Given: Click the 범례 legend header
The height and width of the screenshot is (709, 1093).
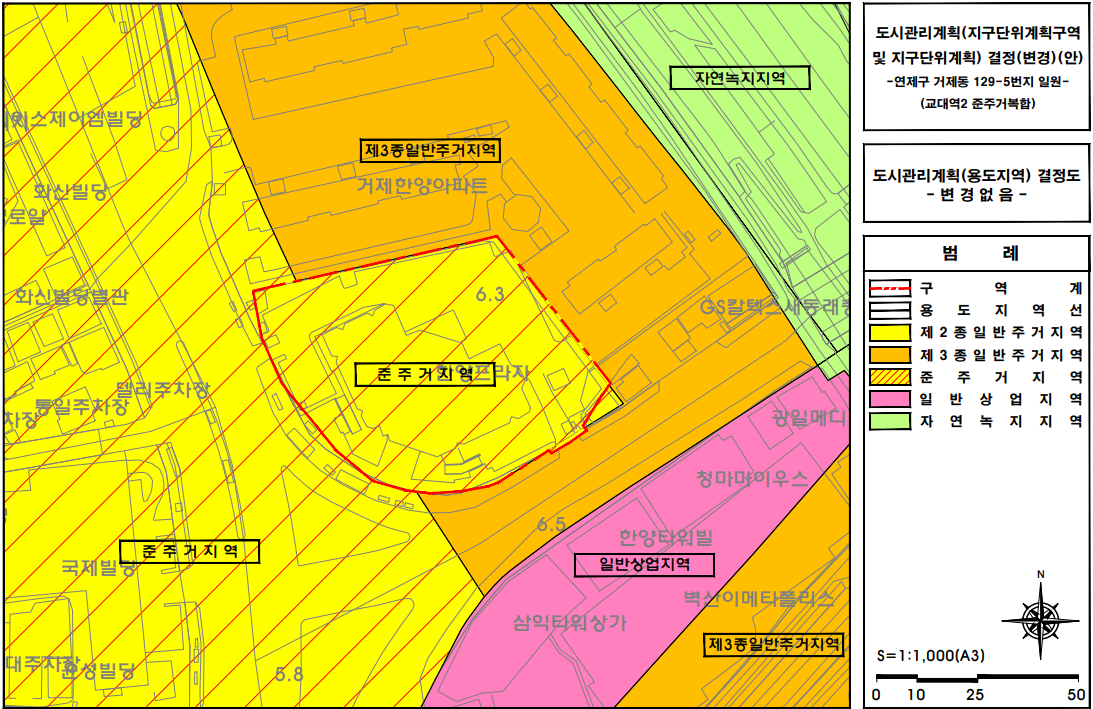Looking at the screenshot, I should [975, 253].
